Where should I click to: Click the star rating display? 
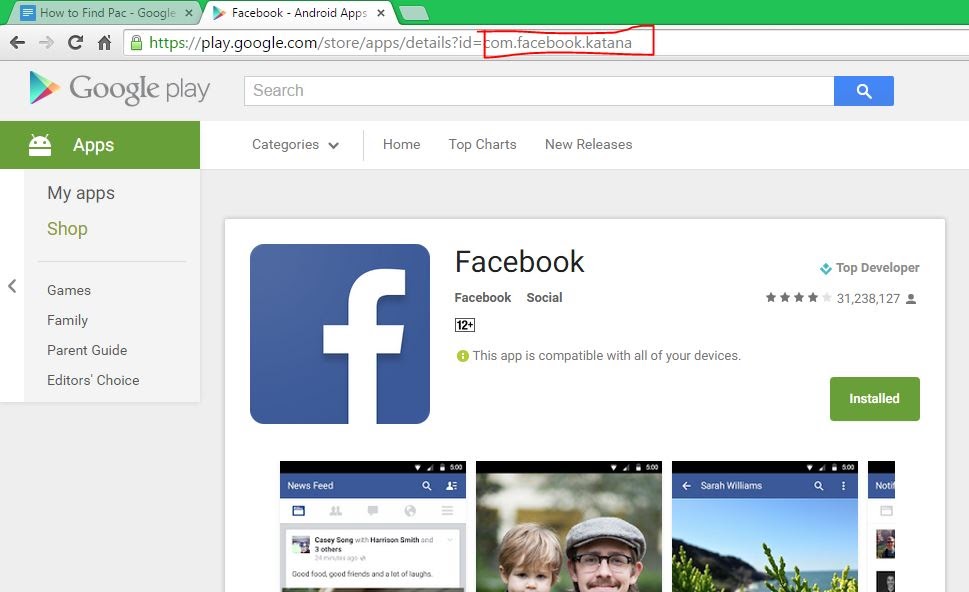(798, 298)
